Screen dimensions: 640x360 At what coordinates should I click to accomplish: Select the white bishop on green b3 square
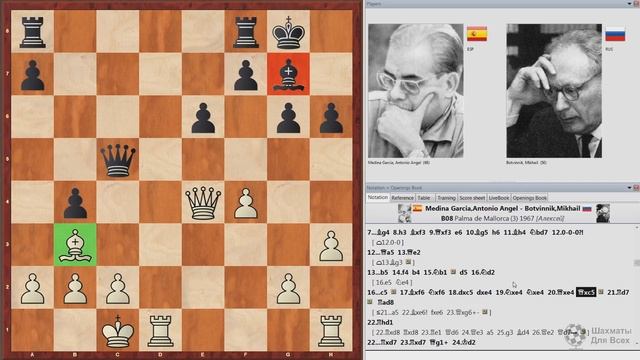click(75, 245)
